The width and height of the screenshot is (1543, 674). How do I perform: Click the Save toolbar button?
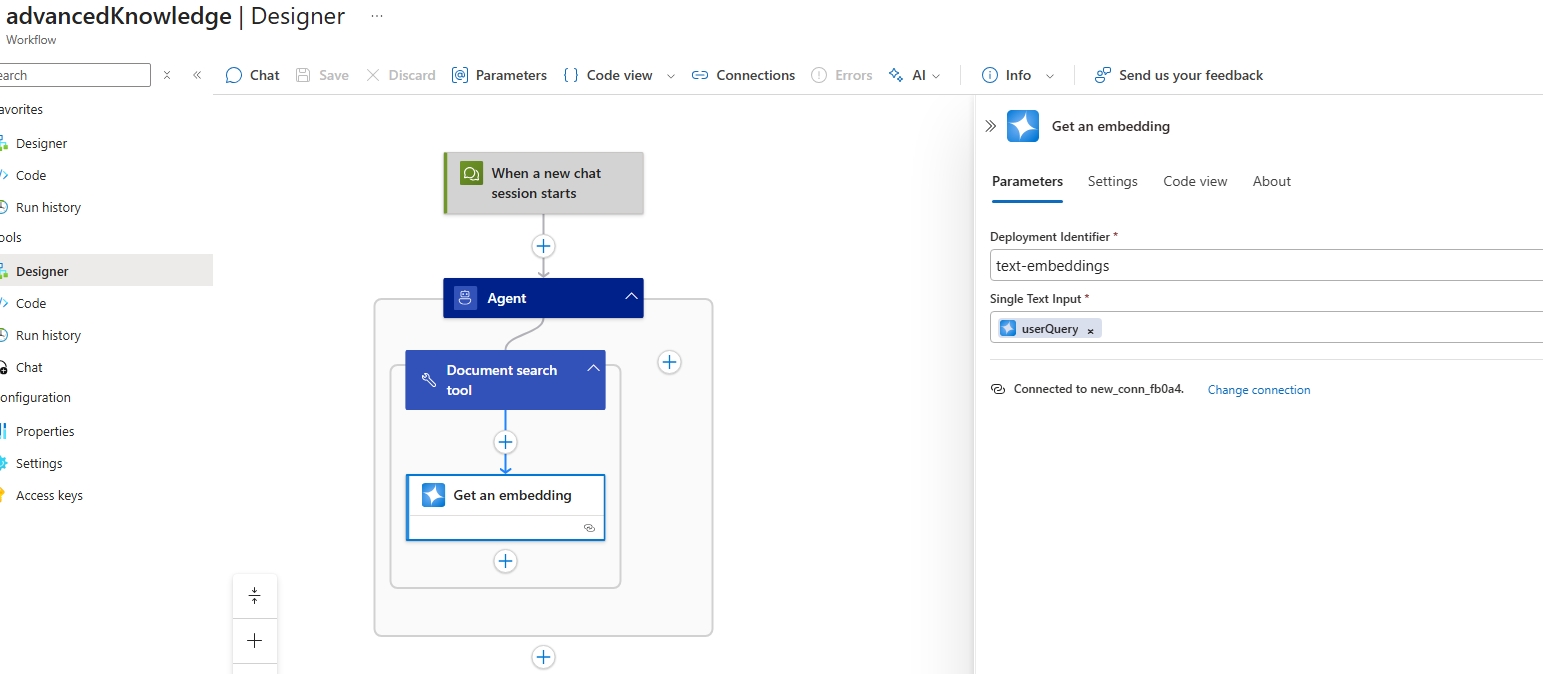click(x=322, y=75)
